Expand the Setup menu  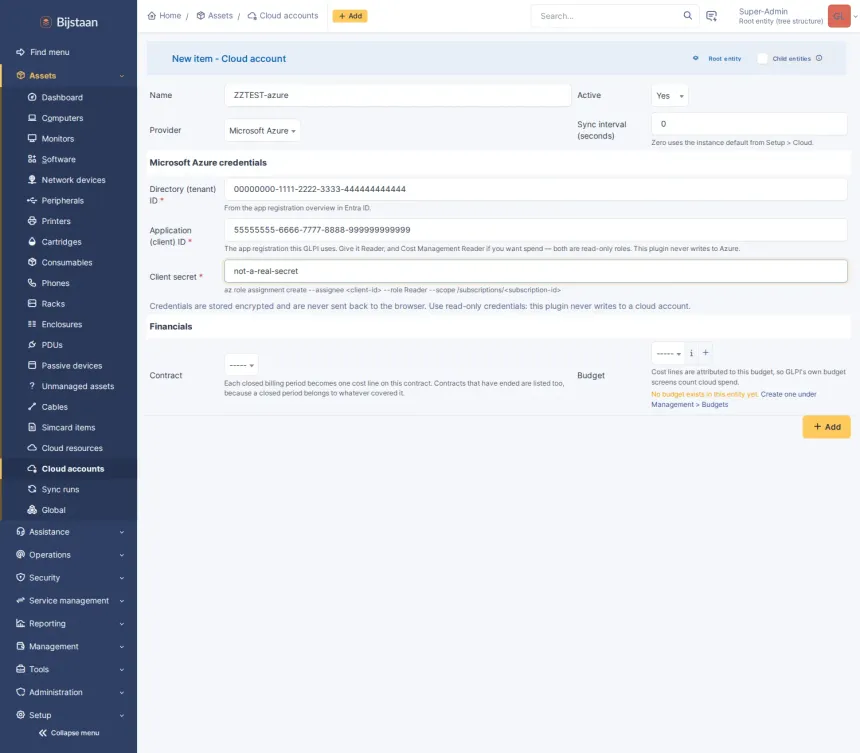click(69, 715)
